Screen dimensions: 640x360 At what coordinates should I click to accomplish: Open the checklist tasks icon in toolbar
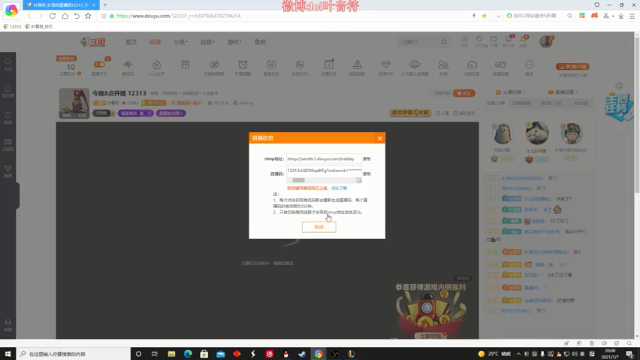[329, 64]
